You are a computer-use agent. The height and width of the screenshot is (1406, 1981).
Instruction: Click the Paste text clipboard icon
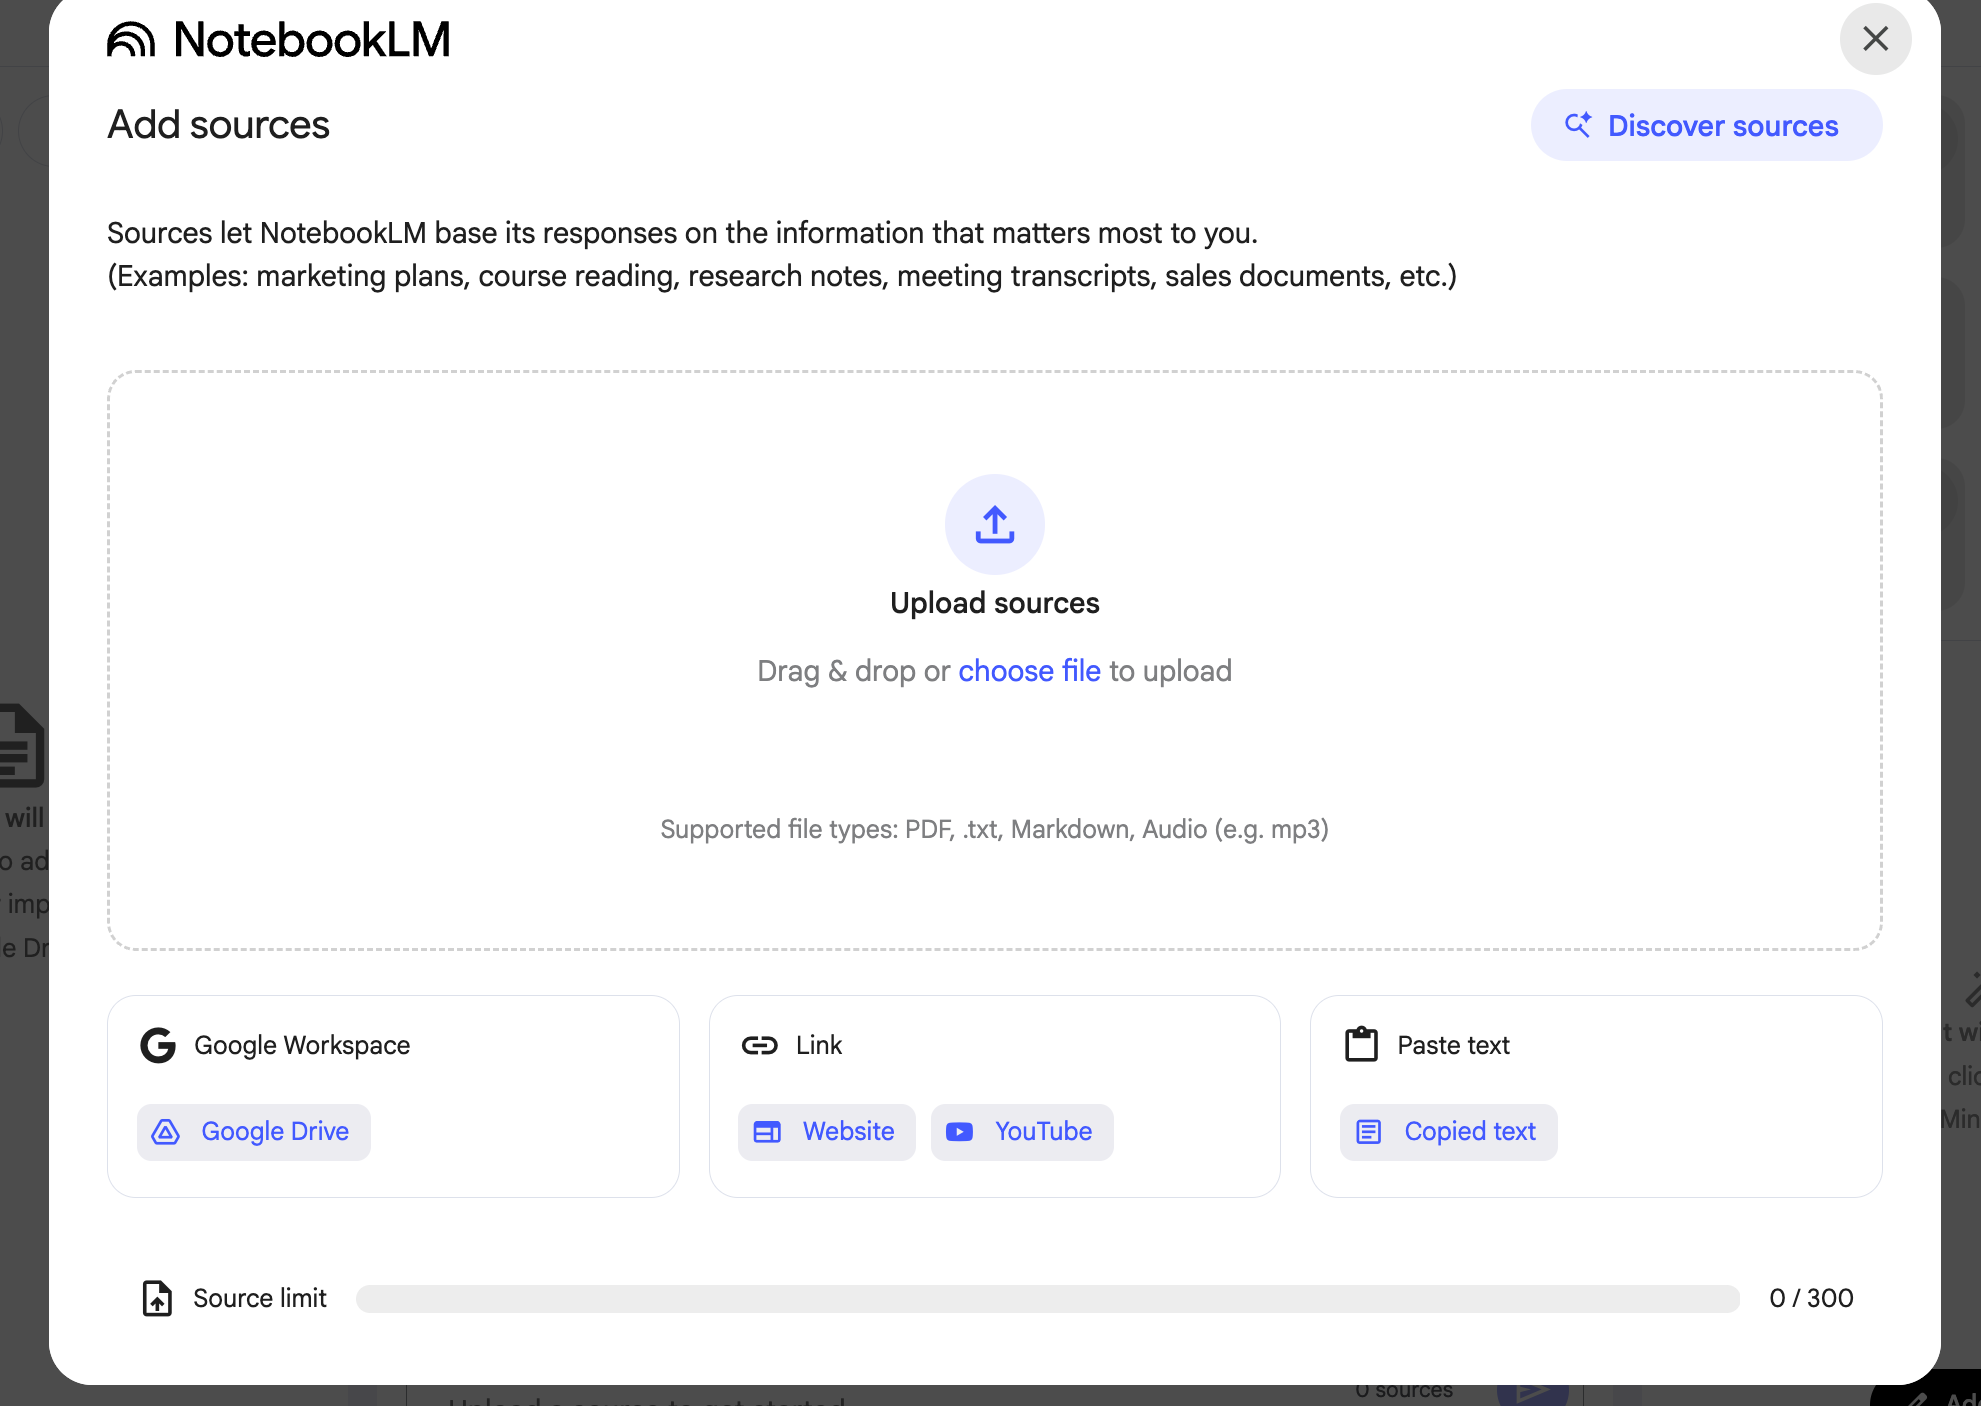click(x=1361, y=1045)
